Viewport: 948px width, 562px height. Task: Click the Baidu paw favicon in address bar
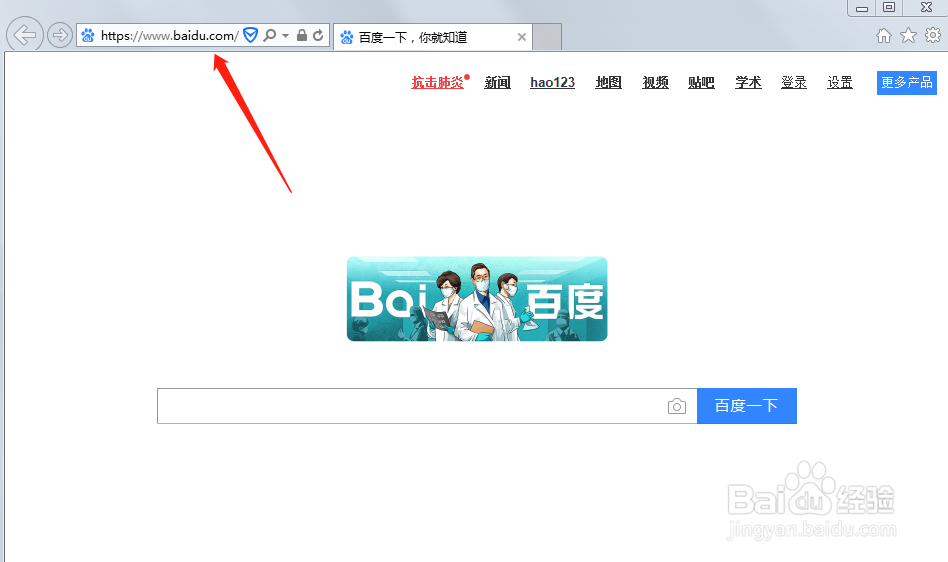point(88,36)
